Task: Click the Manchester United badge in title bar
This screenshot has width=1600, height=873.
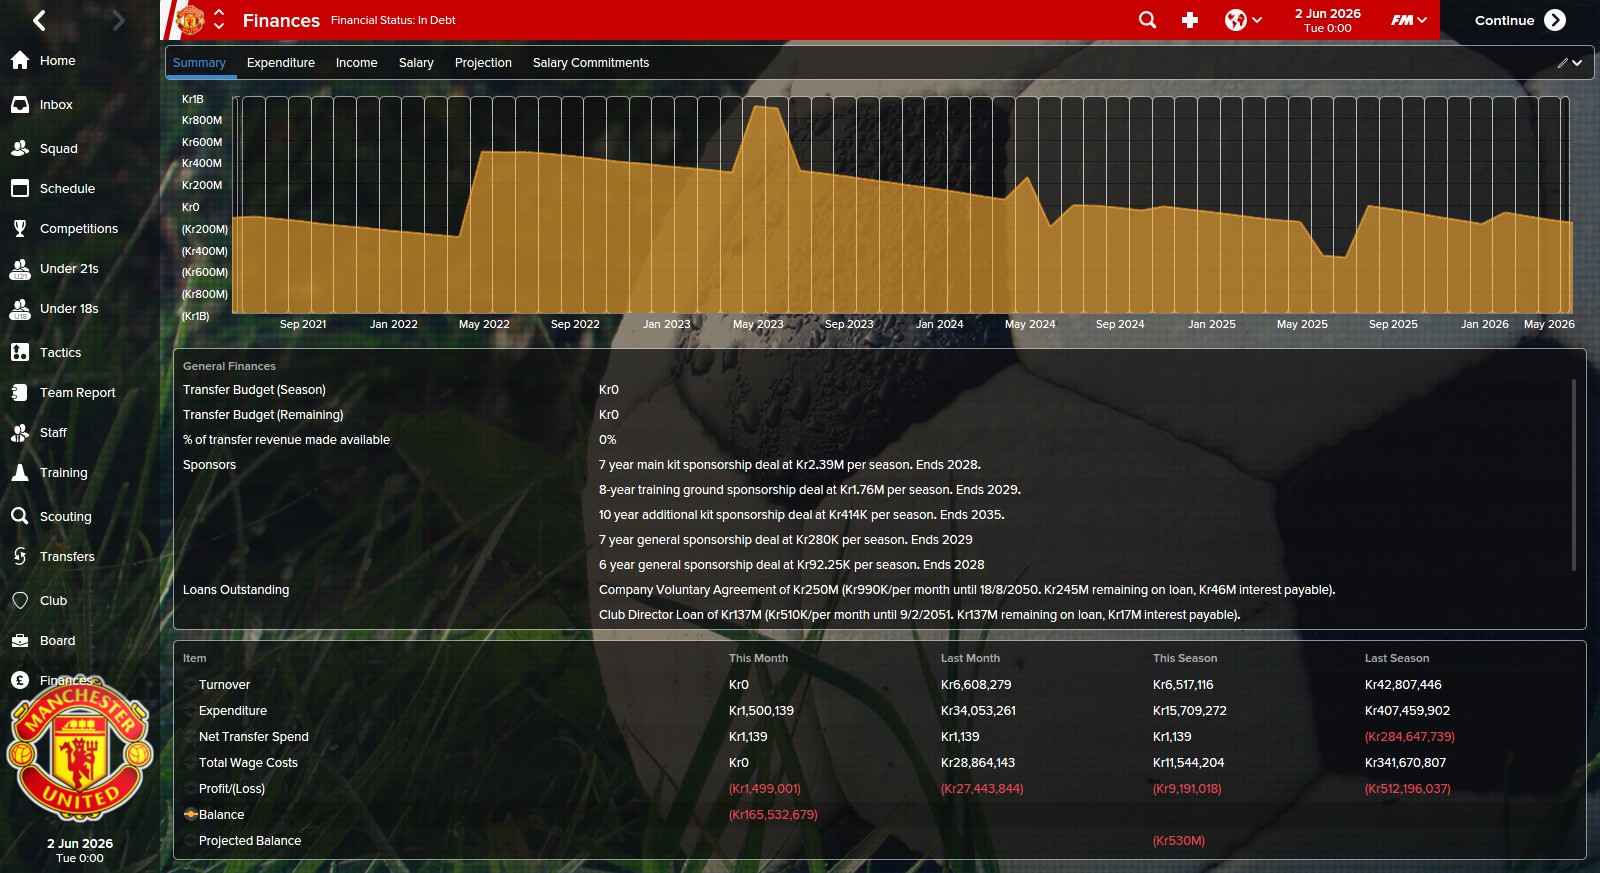Action: [189, 20]
